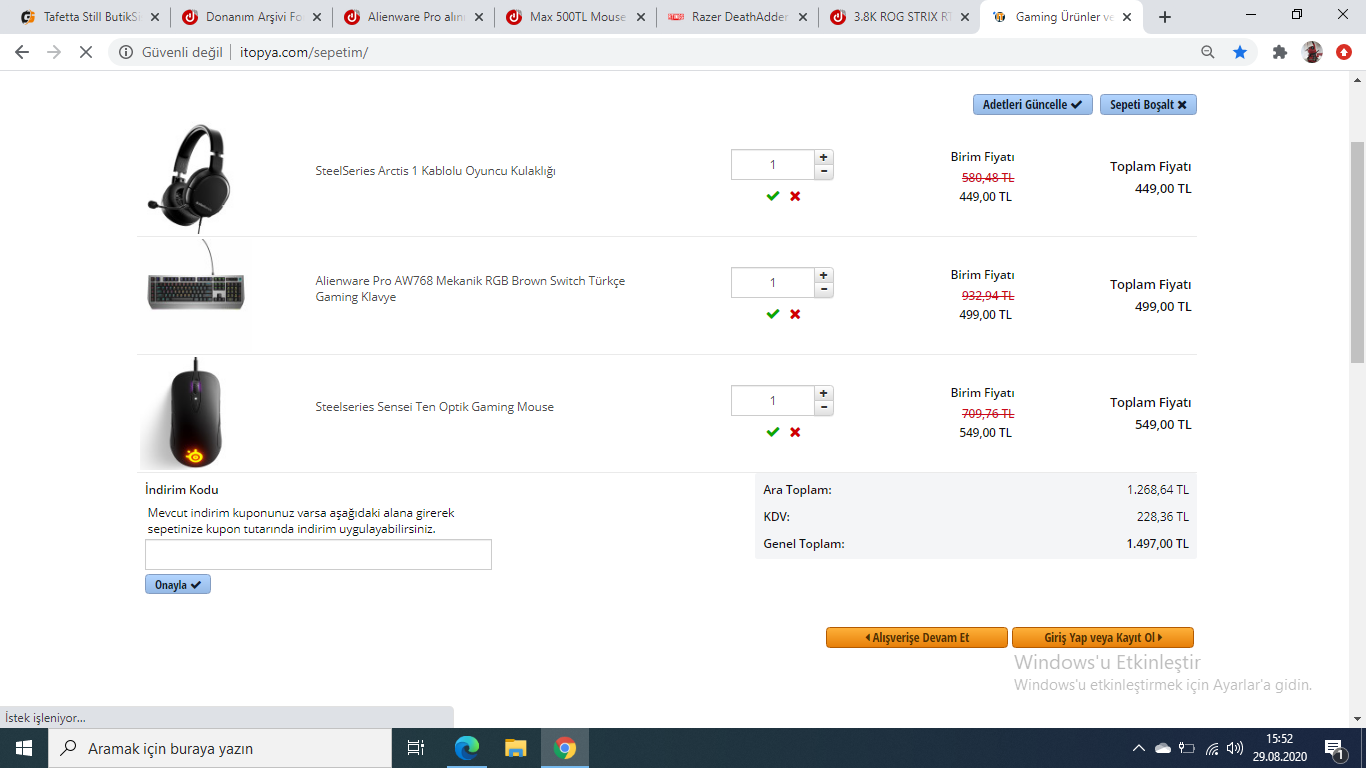1366x768 pixels.
Task: Increase quantity of Steelseries Sensei Ten mouse
Action: pos(824,393)
